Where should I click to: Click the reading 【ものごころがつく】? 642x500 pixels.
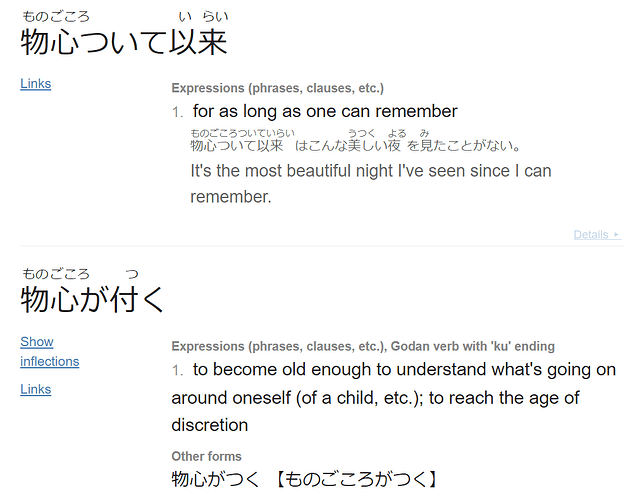tap(356, 479)
